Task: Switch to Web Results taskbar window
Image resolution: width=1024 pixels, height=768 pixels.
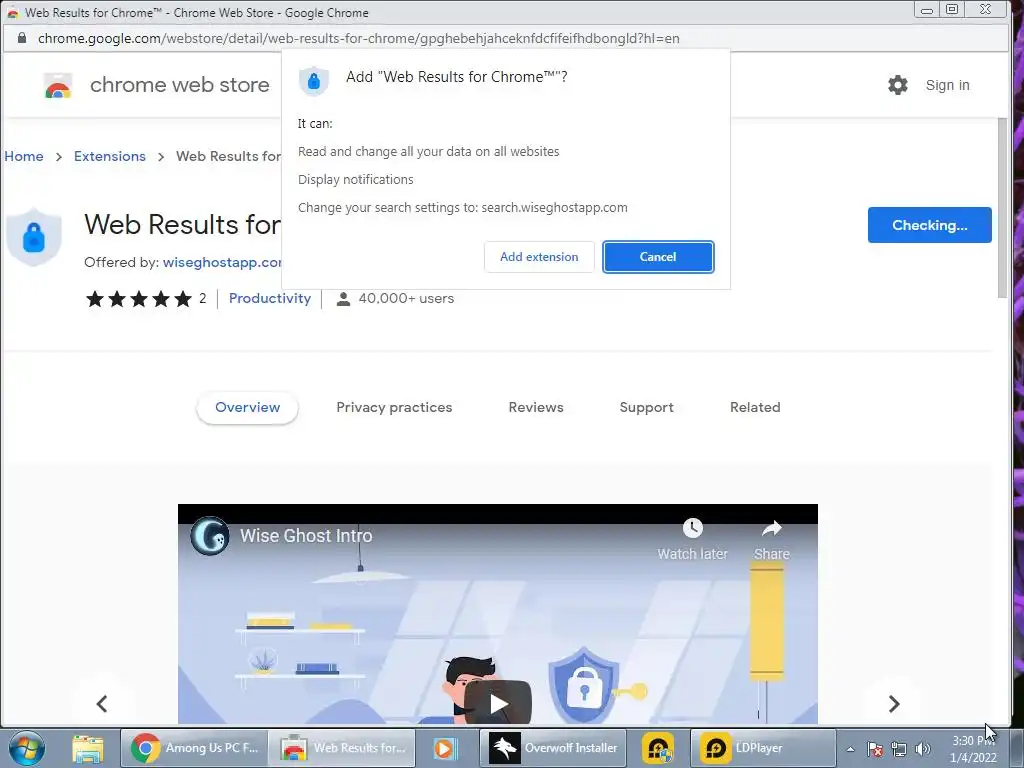Action: (x=342, y=748)
